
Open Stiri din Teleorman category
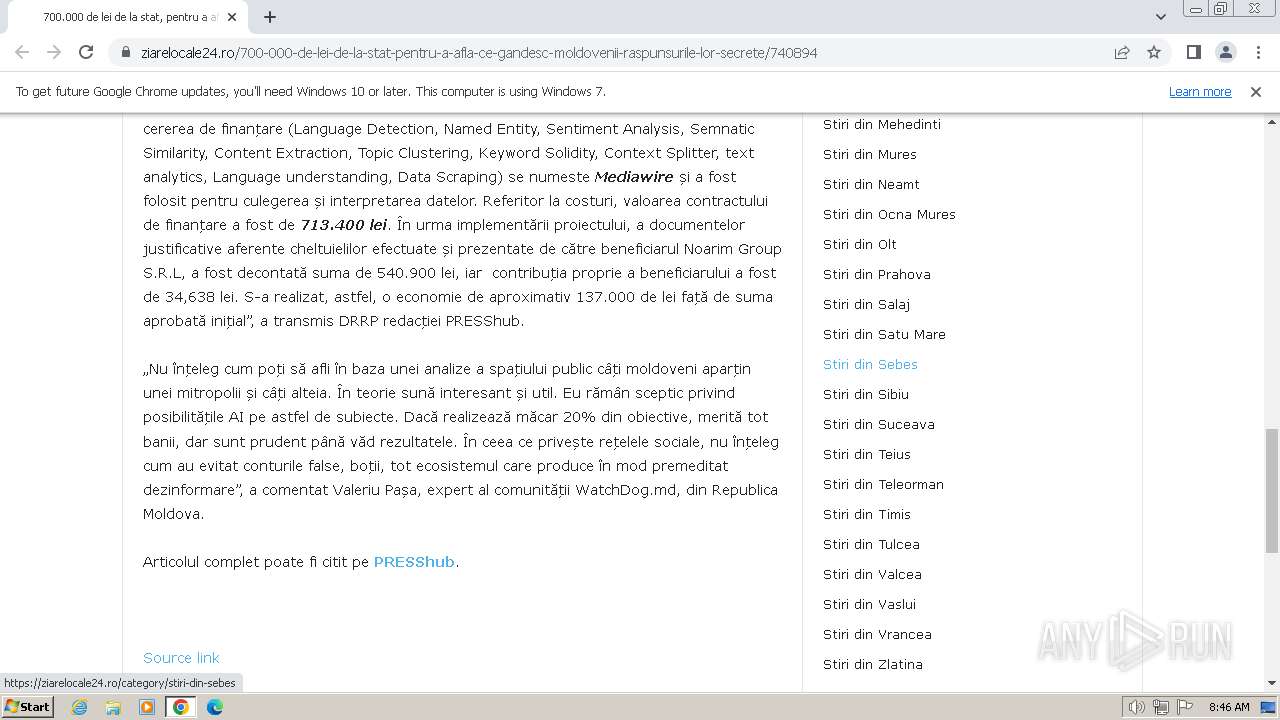tap(883, 484)
